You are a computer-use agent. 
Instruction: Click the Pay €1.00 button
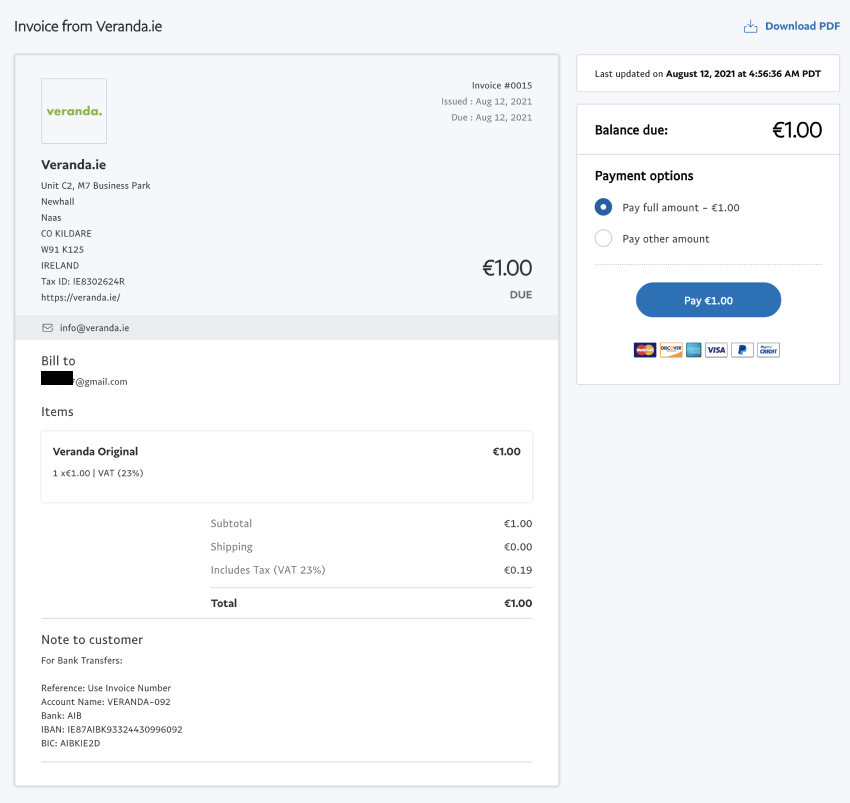(708, 300)
